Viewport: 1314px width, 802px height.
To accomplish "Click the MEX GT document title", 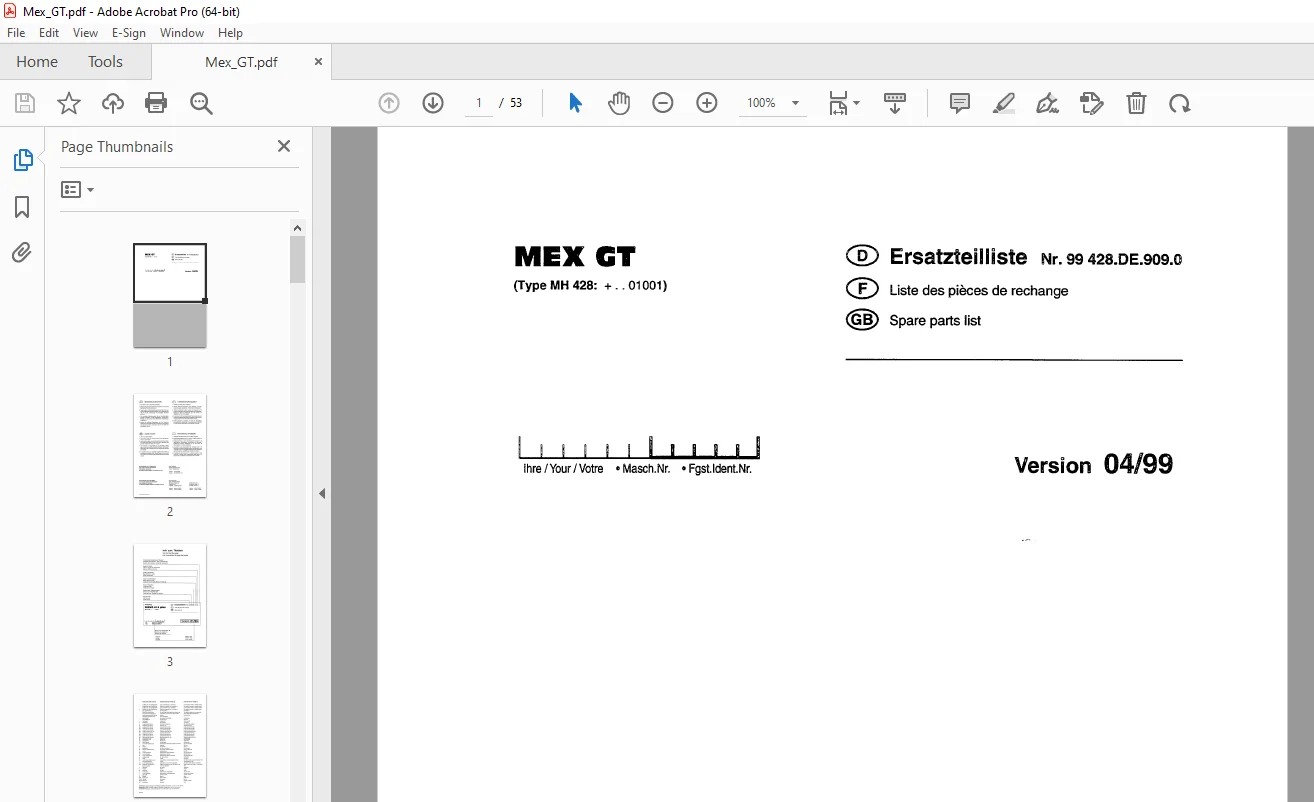I will tap(575, 257).
